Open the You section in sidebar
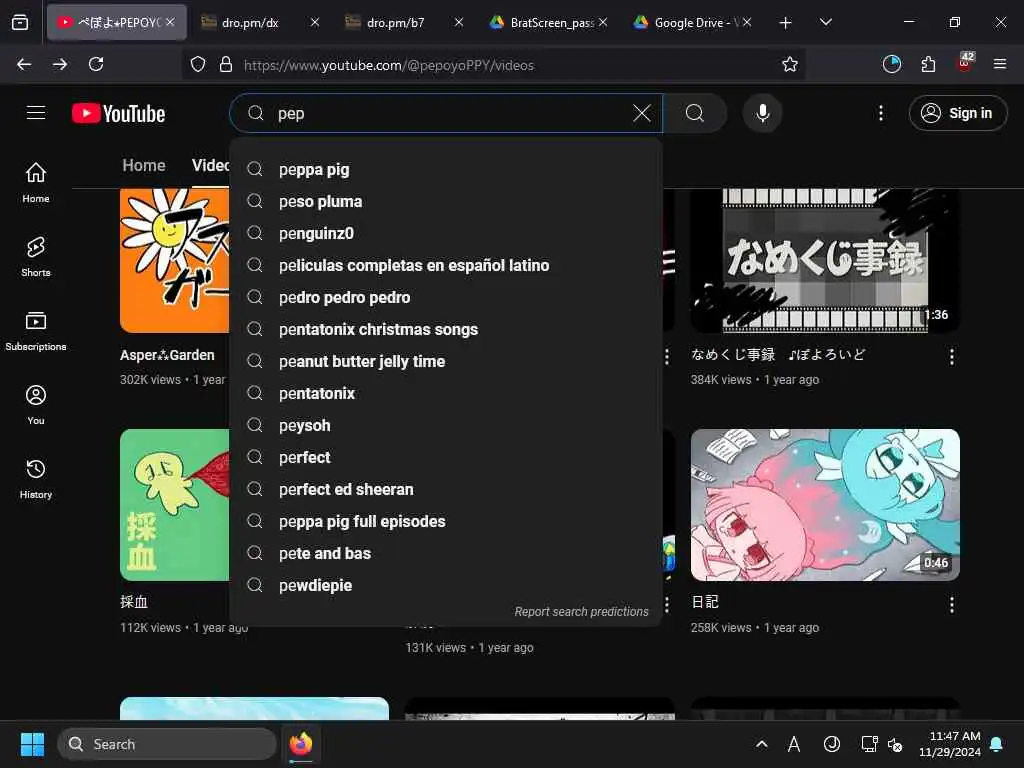The image size is (1024, 768). (x=36, y=405)
